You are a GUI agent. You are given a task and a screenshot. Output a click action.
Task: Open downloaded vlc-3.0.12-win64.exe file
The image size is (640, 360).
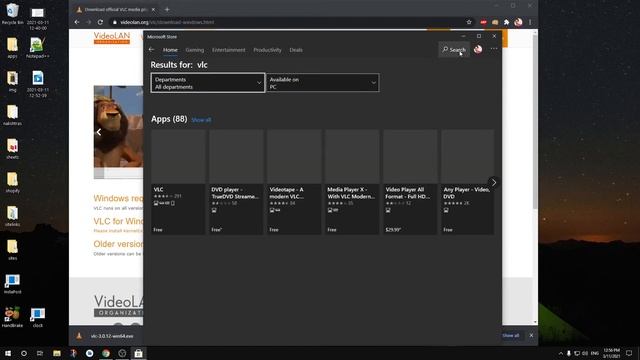pos(112,336)
